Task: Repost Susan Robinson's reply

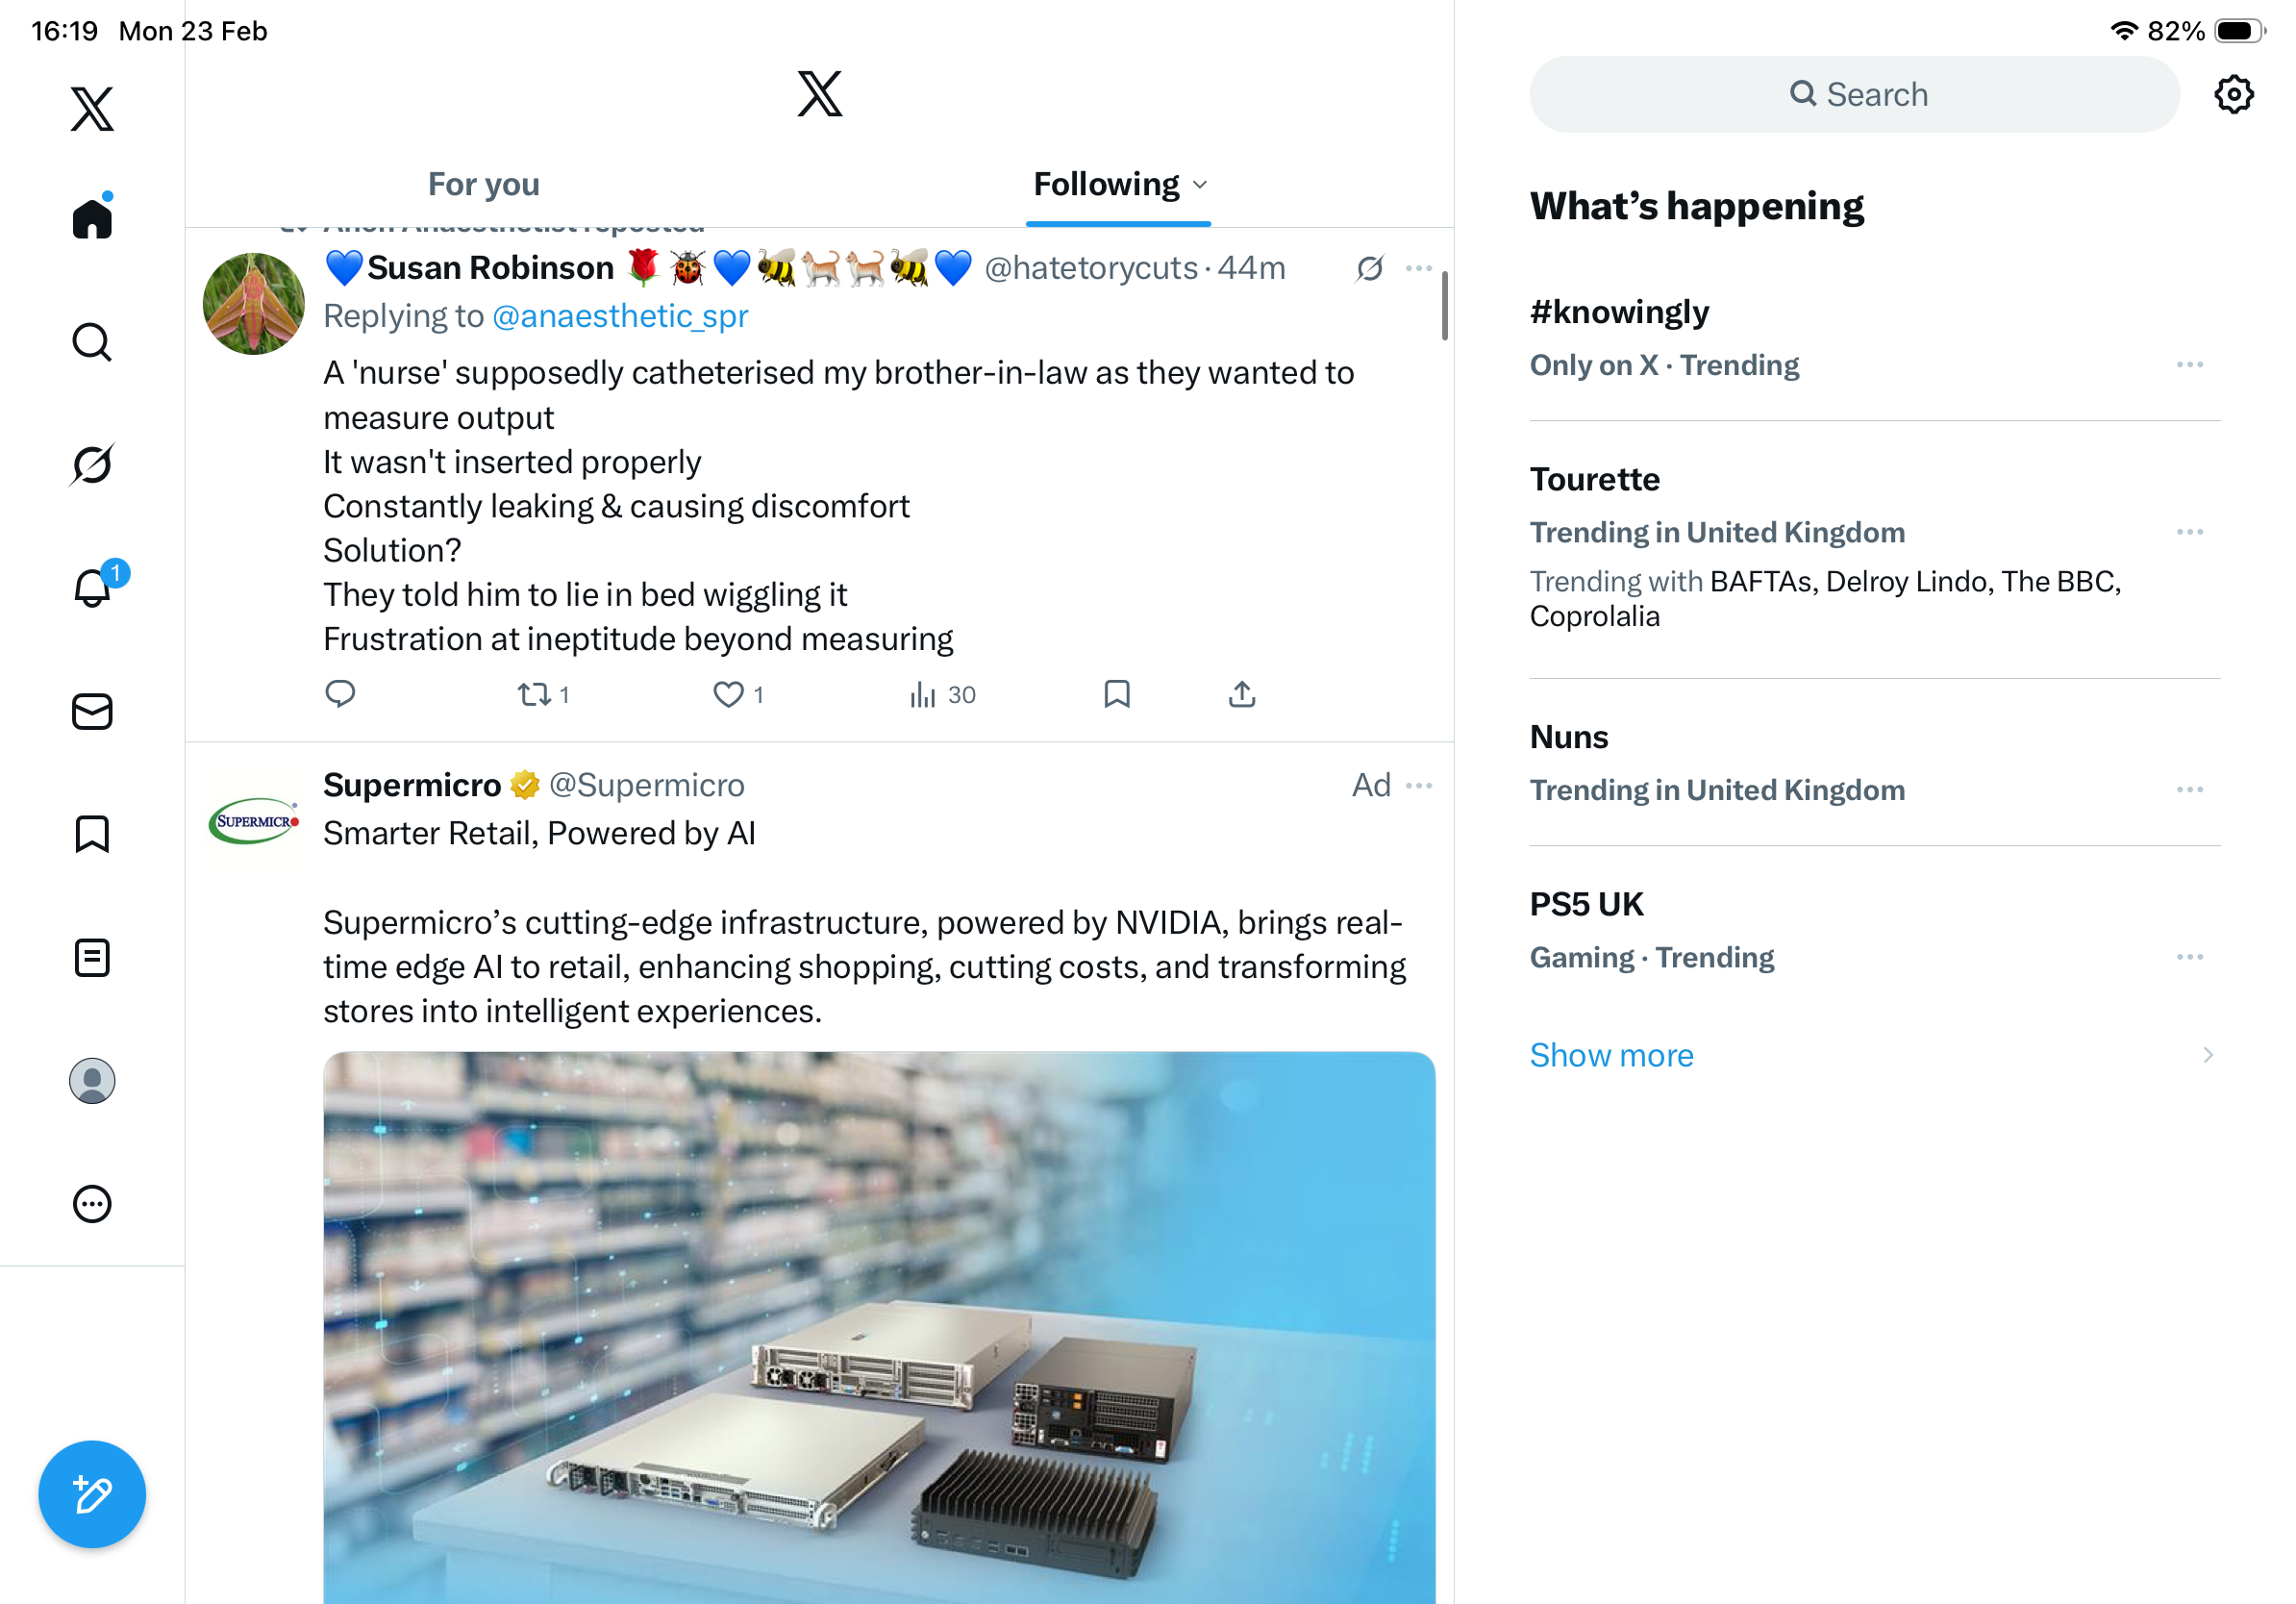Action: [x=534, y=694]
